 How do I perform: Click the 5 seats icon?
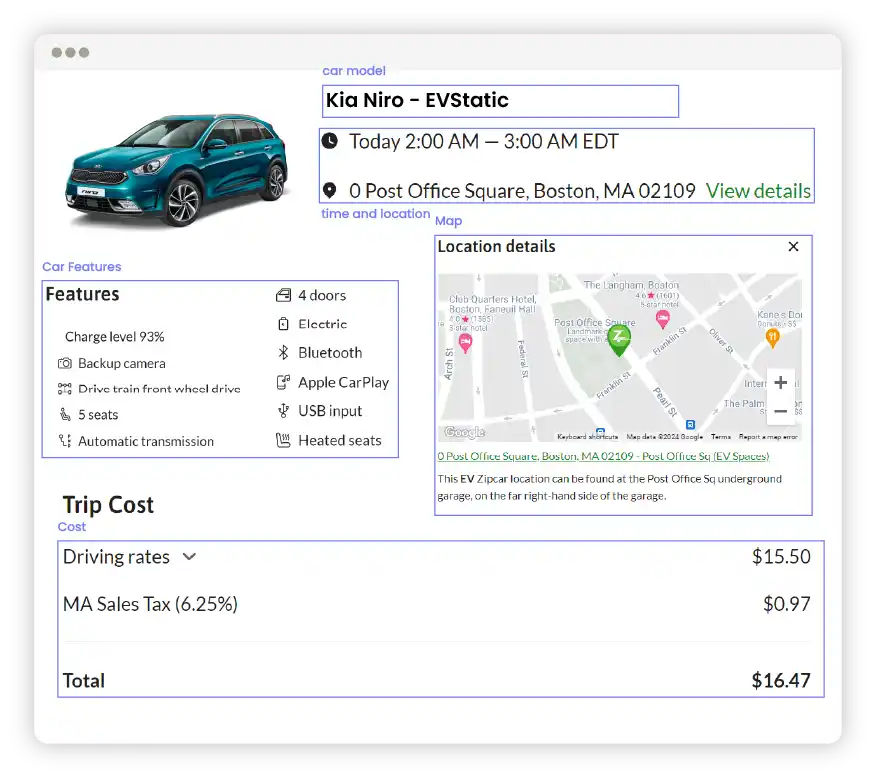(65, 415)
